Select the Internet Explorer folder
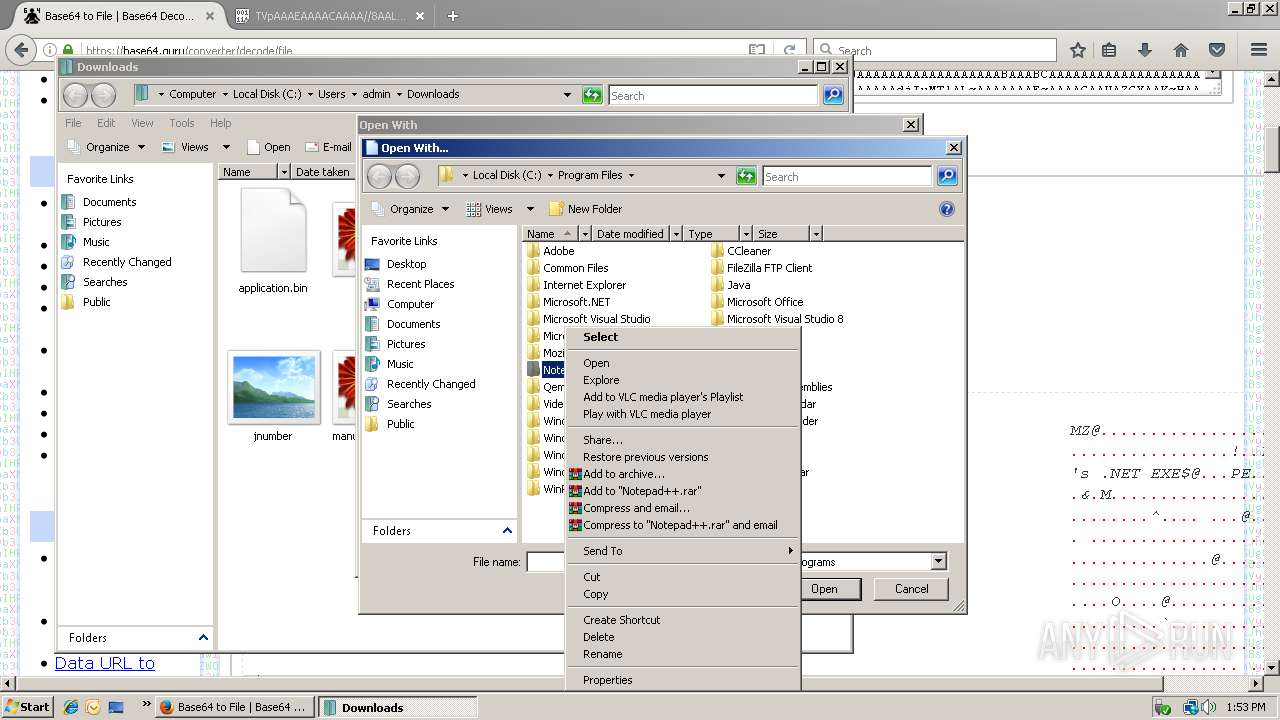Viewport: 1280px width, 720px height. point(575,285)
